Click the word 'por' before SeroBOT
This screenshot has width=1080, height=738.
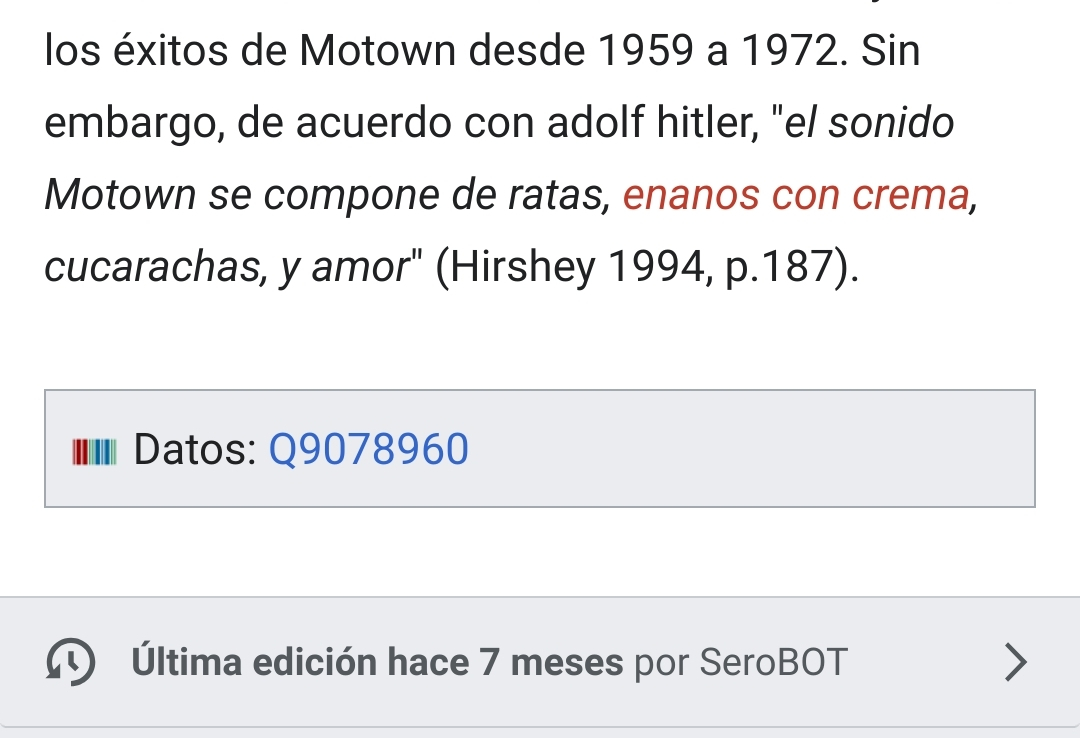coord(660,662)
